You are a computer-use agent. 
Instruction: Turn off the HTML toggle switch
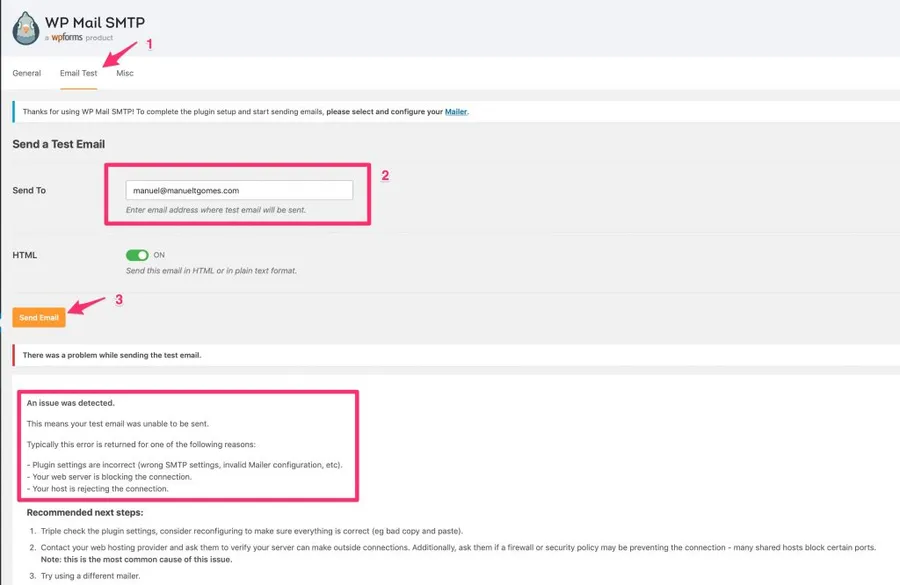137,255
